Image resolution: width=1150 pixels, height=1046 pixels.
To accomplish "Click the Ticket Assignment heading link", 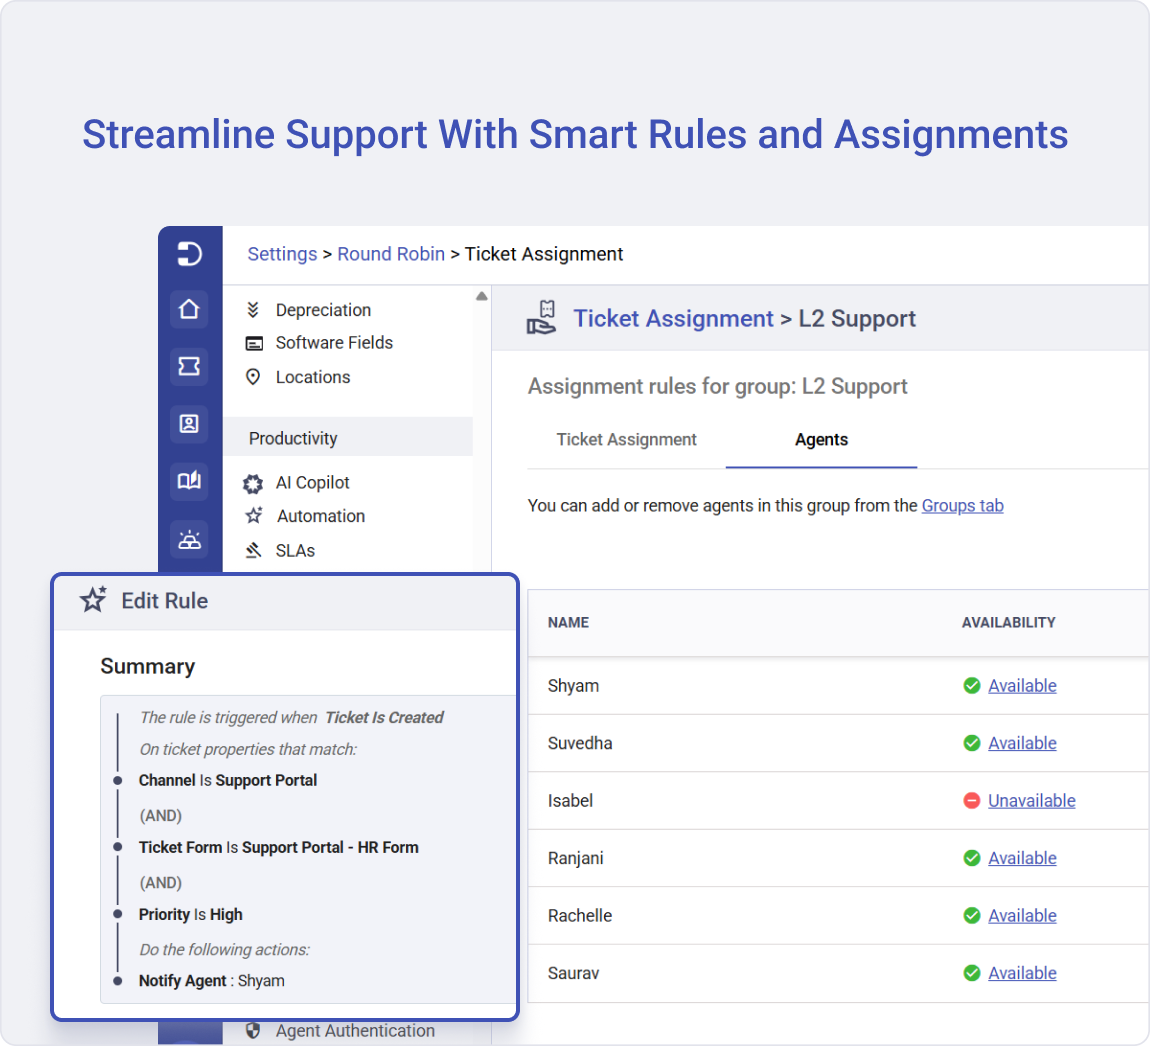I will (673, 318).
